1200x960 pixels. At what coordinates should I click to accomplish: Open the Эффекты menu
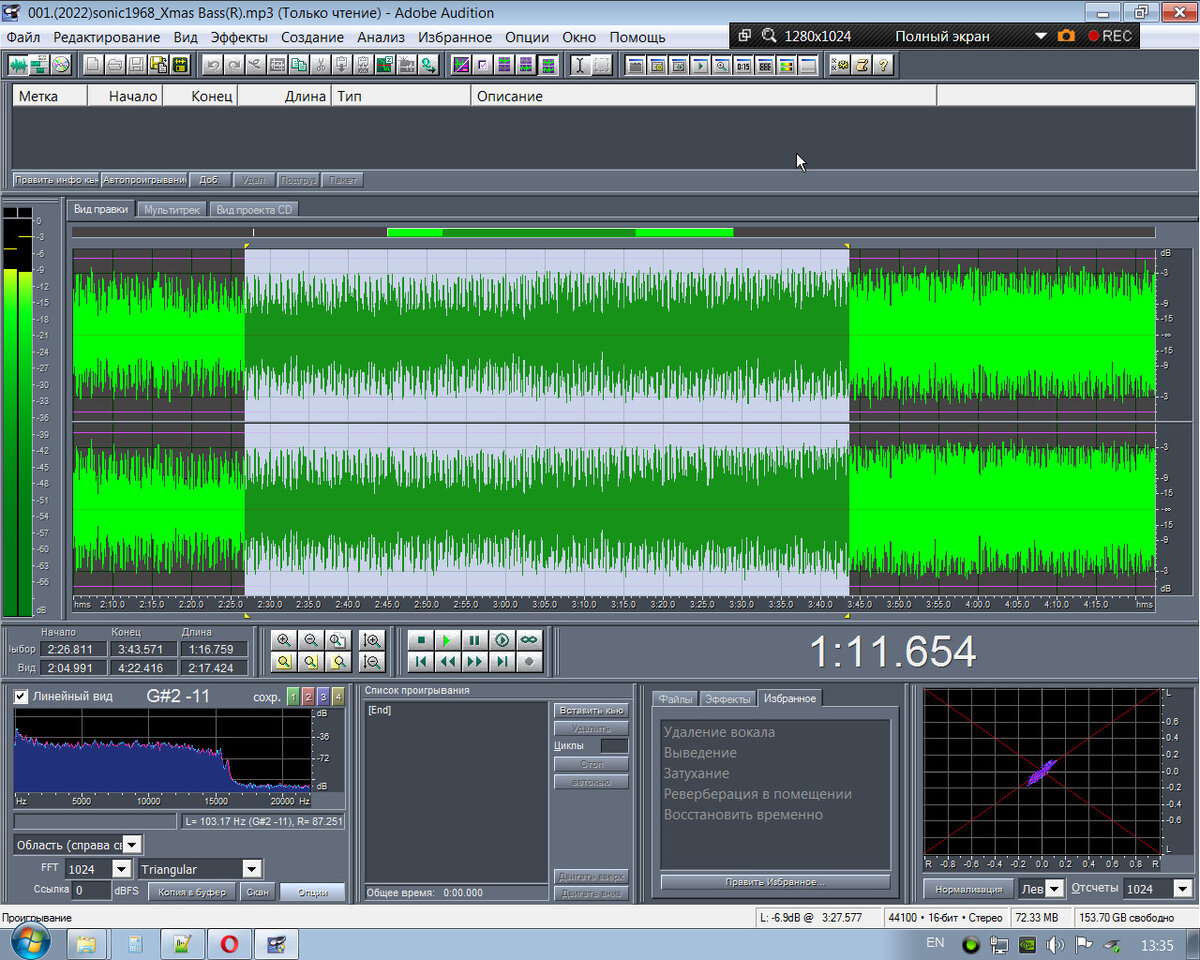239,37
